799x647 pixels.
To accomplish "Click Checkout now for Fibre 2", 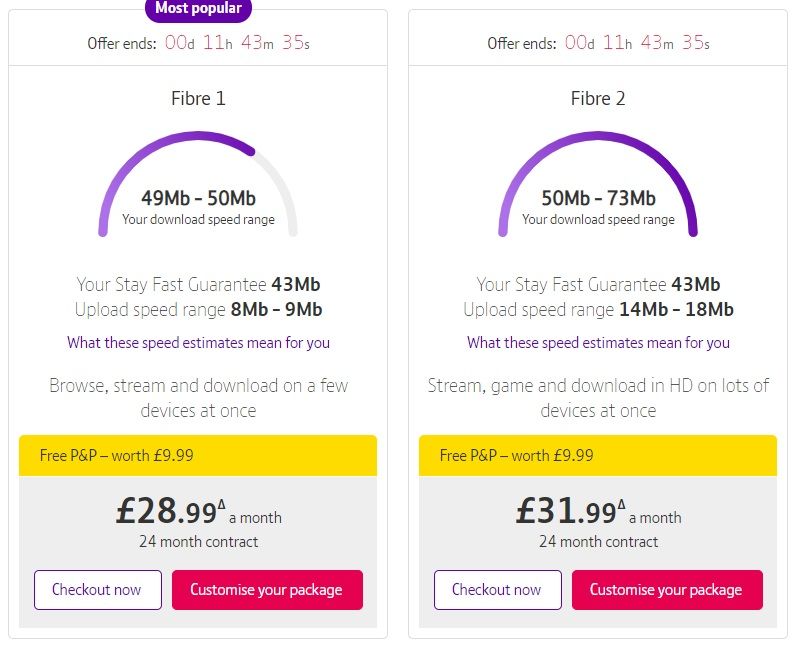I will pos(497,590).
